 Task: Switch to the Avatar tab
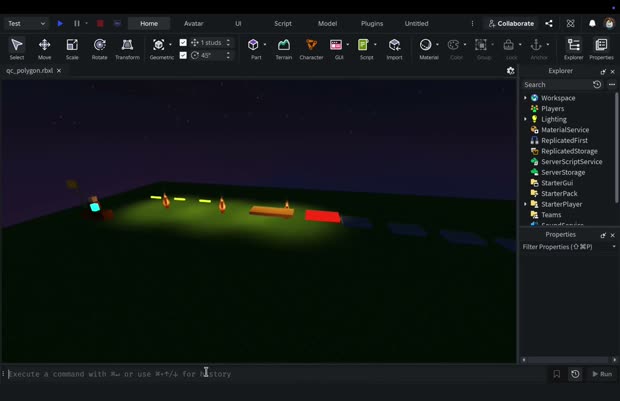point(193,23)
